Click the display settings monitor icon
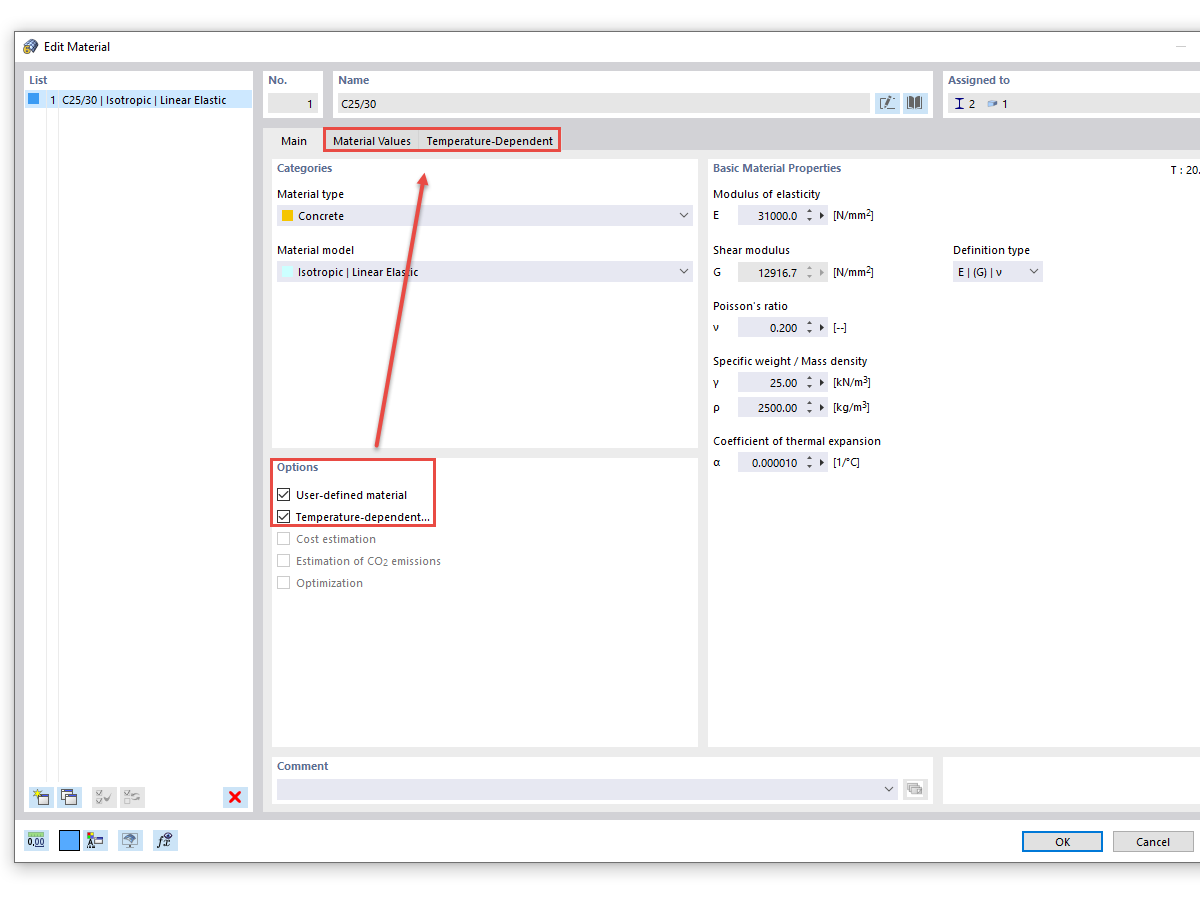This screenshot has width=1200, height=900. (129, 840)
